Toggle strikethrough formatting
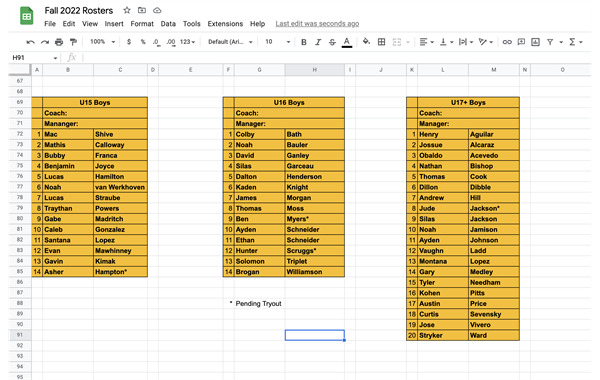The image size is (600, 380). [x=332, y=42]
